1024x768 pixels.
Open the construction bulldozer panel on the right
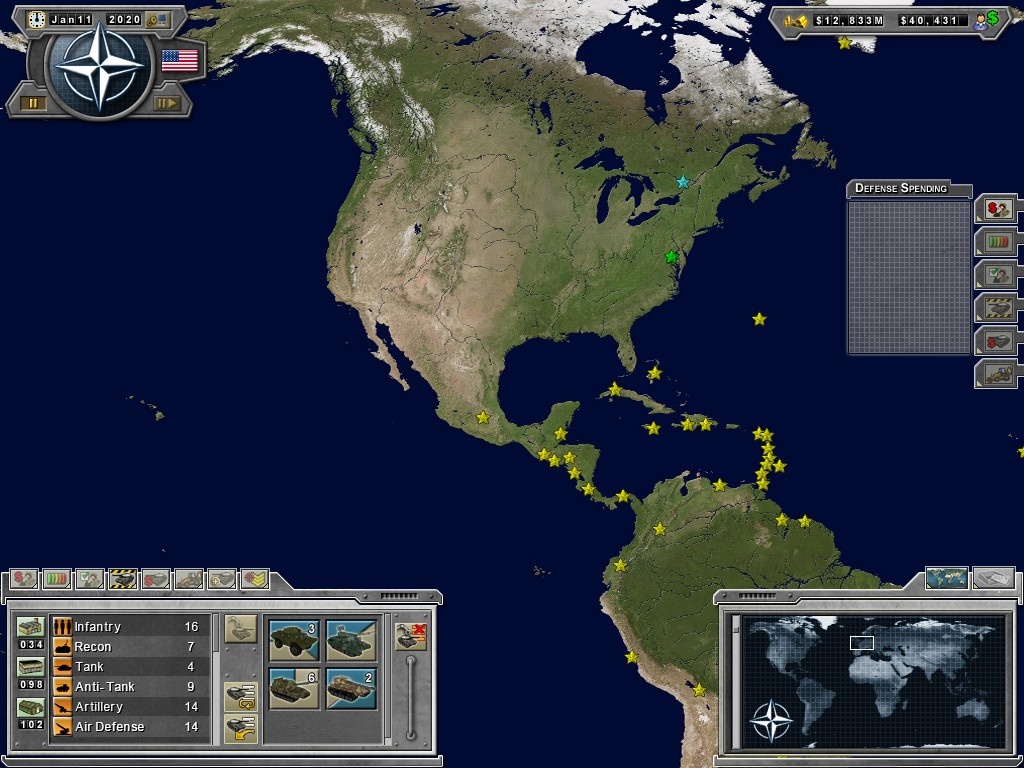click(997, 372)
